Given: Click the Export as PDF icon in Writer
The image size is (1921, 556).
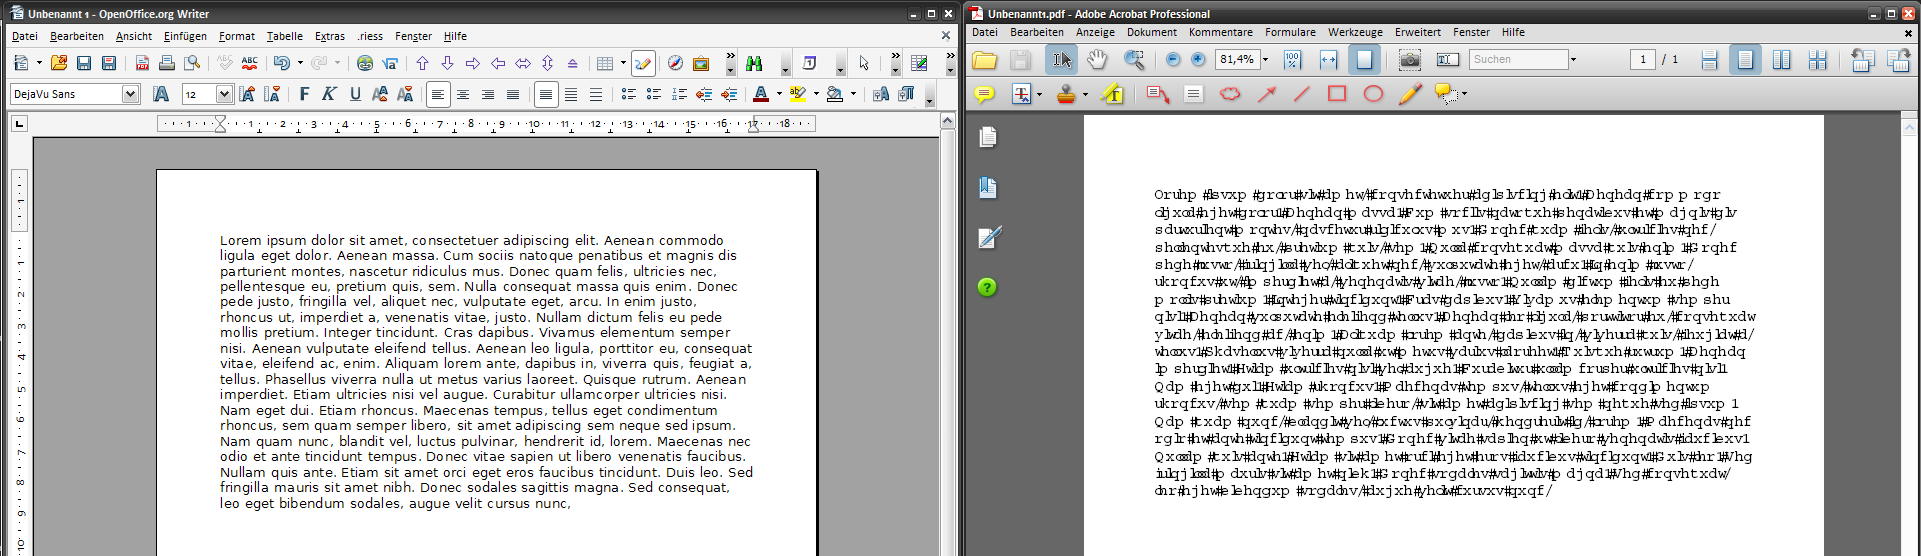Looking at the screenshot, I should tap(142, 64).
